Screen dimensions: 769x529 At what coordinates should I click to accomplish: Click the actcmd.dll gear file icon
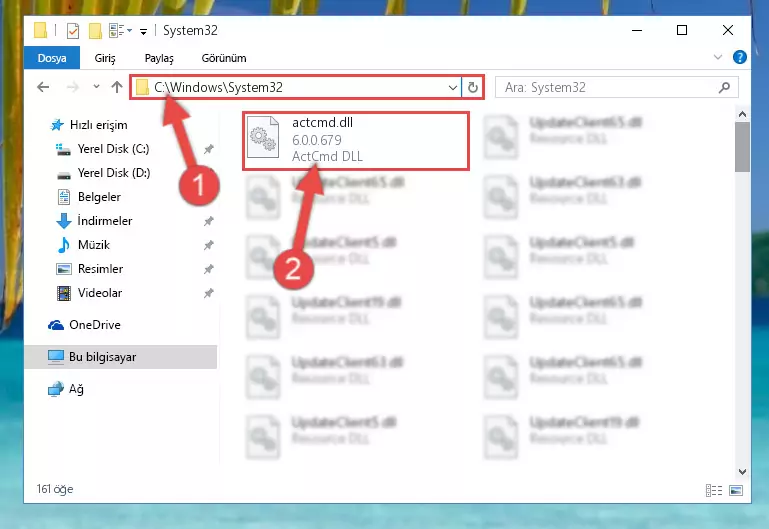[x=263, y=137]
